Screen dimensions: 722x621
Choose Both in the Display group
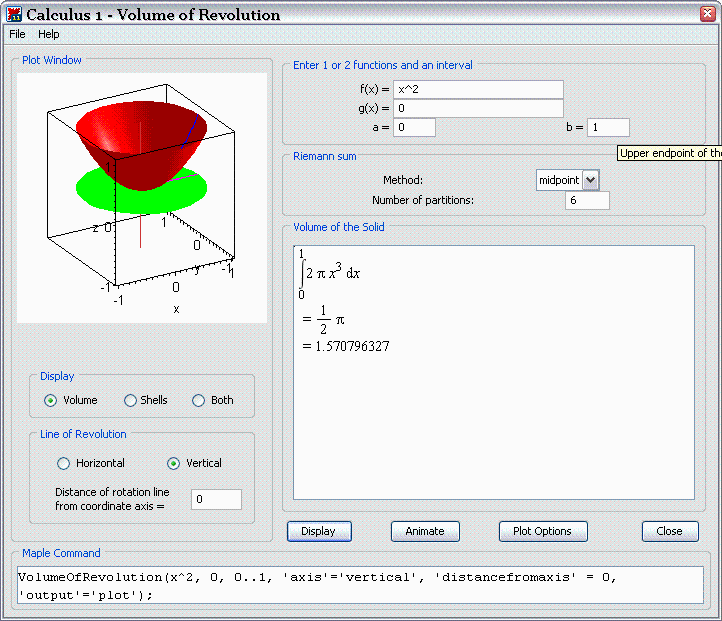pyautogui.click(x=198, y=400)
